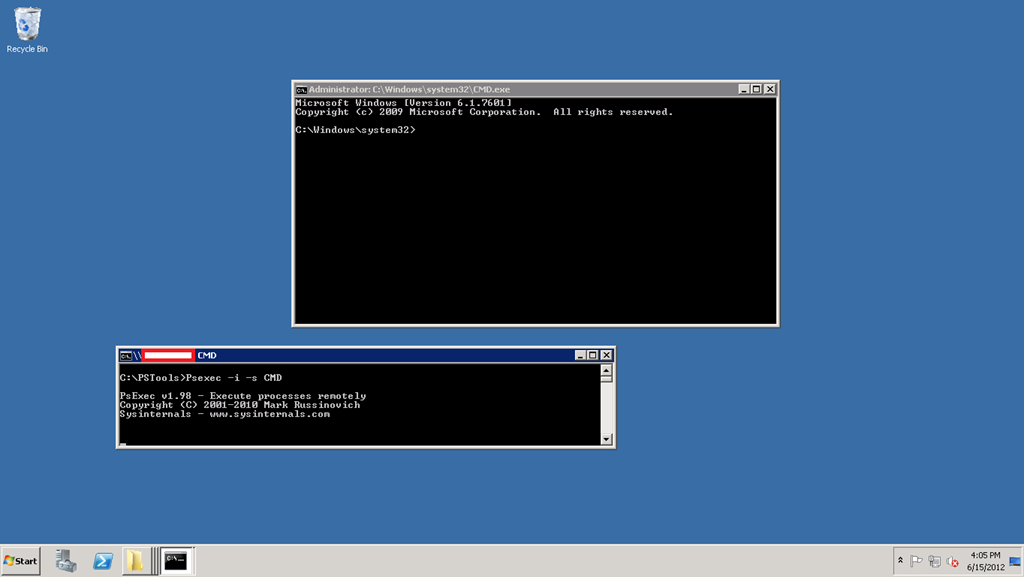The height and width of the screenshot is (577, 1024).
Task: Click the Copyright (c) 2009 Microsoft Corporation line
Action: (x=484, y=112)
